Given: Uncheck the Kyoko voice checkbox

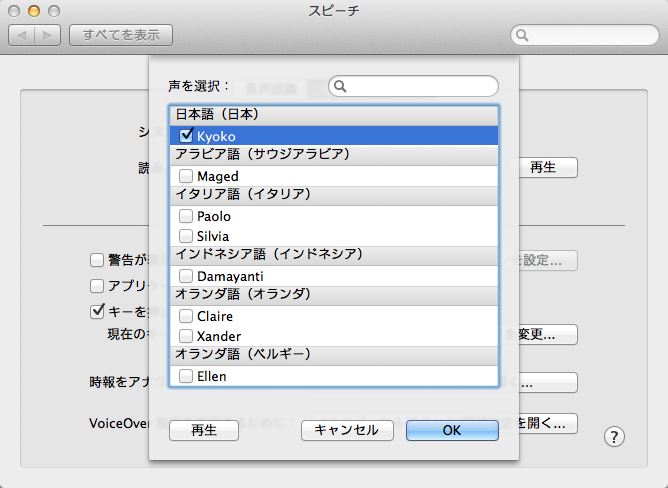Looking at the screenshot, I should [186, 136].
